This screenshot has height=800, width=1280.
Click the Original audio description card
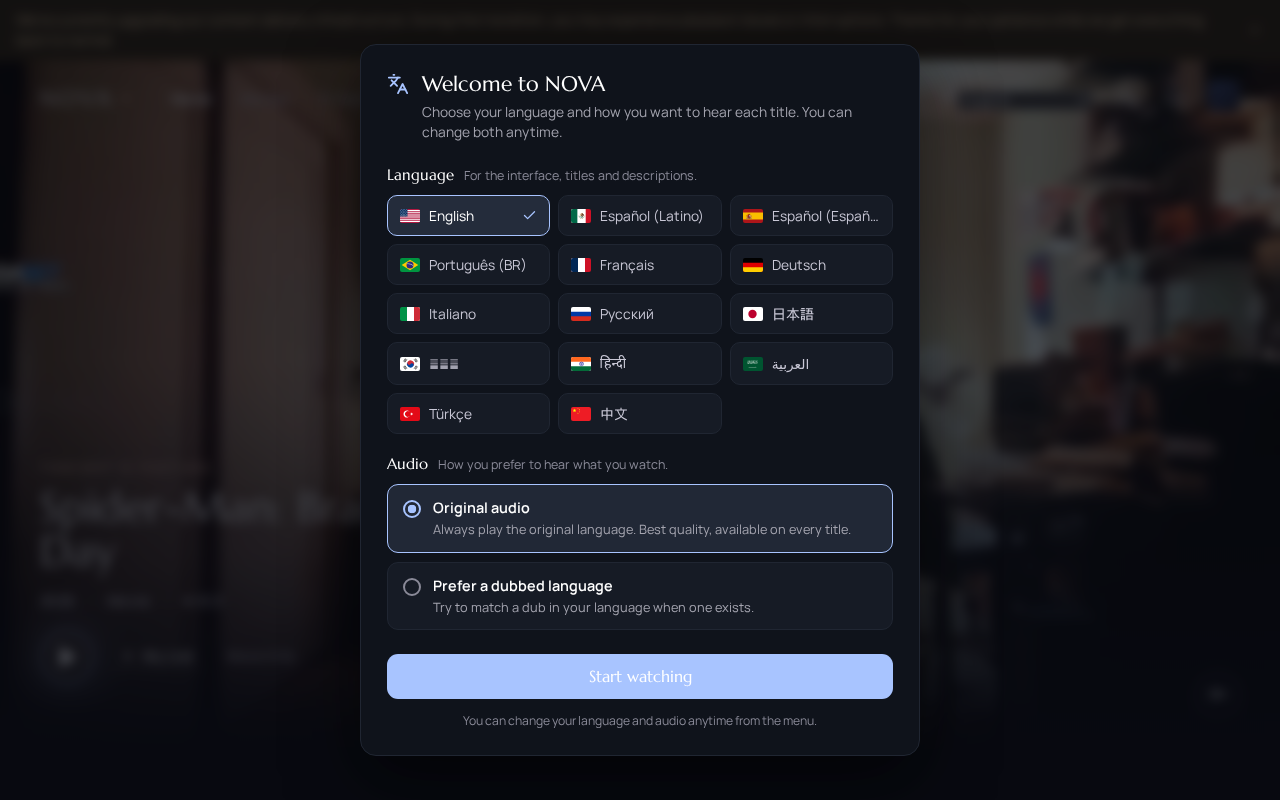click(640, 518)
